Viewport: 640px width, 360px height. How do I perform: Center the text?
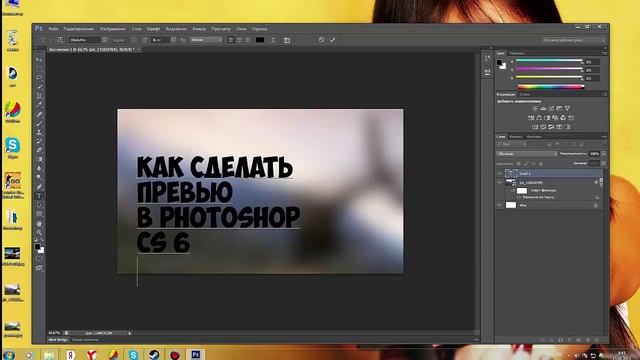pos(239,40)
